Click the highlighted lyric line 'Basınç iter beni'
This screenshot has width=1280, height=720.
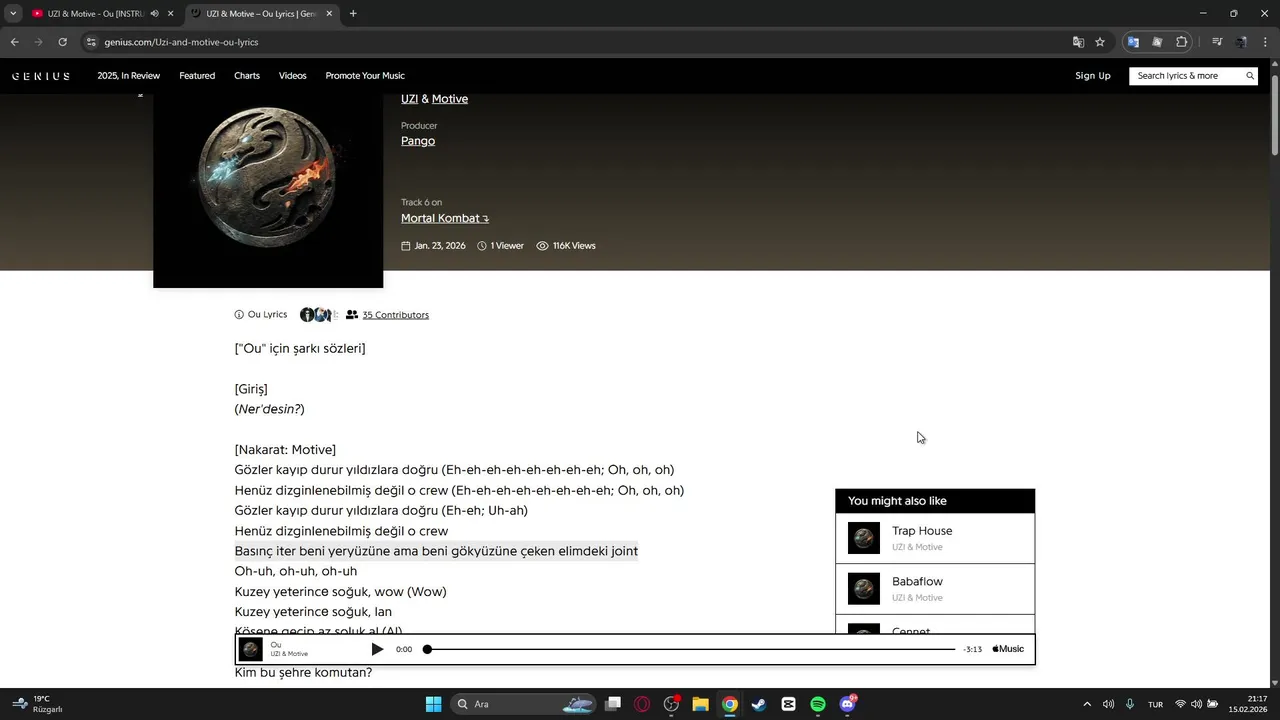tap(436, 551)
